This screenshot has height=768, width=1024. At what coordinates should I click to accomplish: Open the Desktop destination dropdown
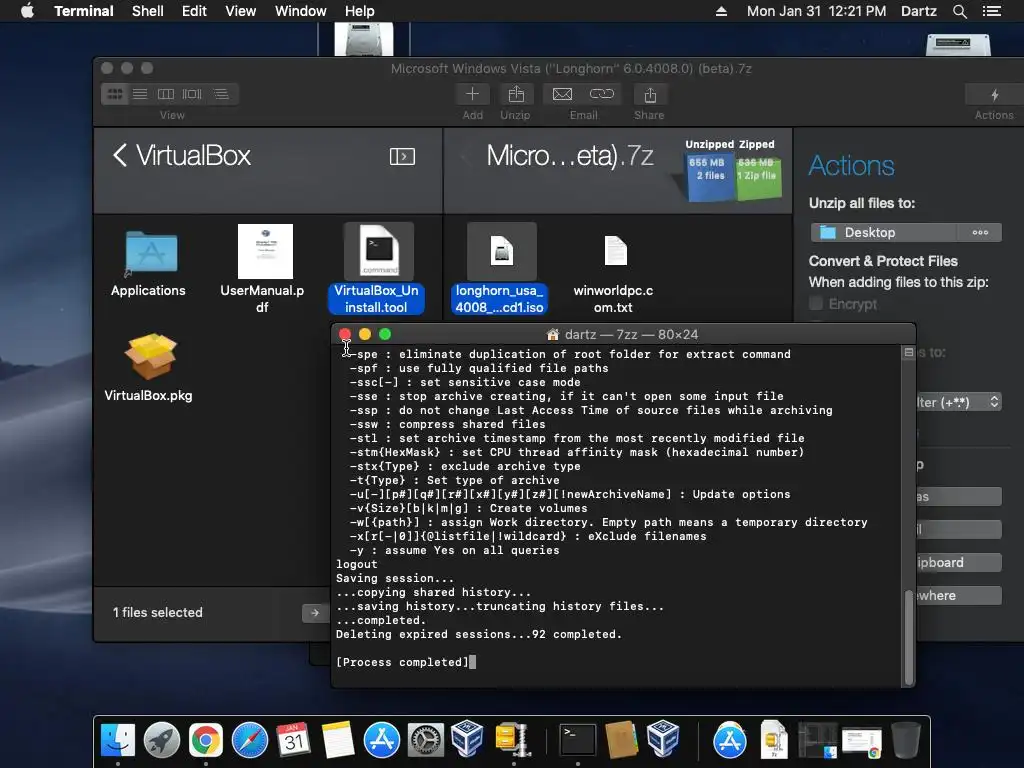point(884,232)
